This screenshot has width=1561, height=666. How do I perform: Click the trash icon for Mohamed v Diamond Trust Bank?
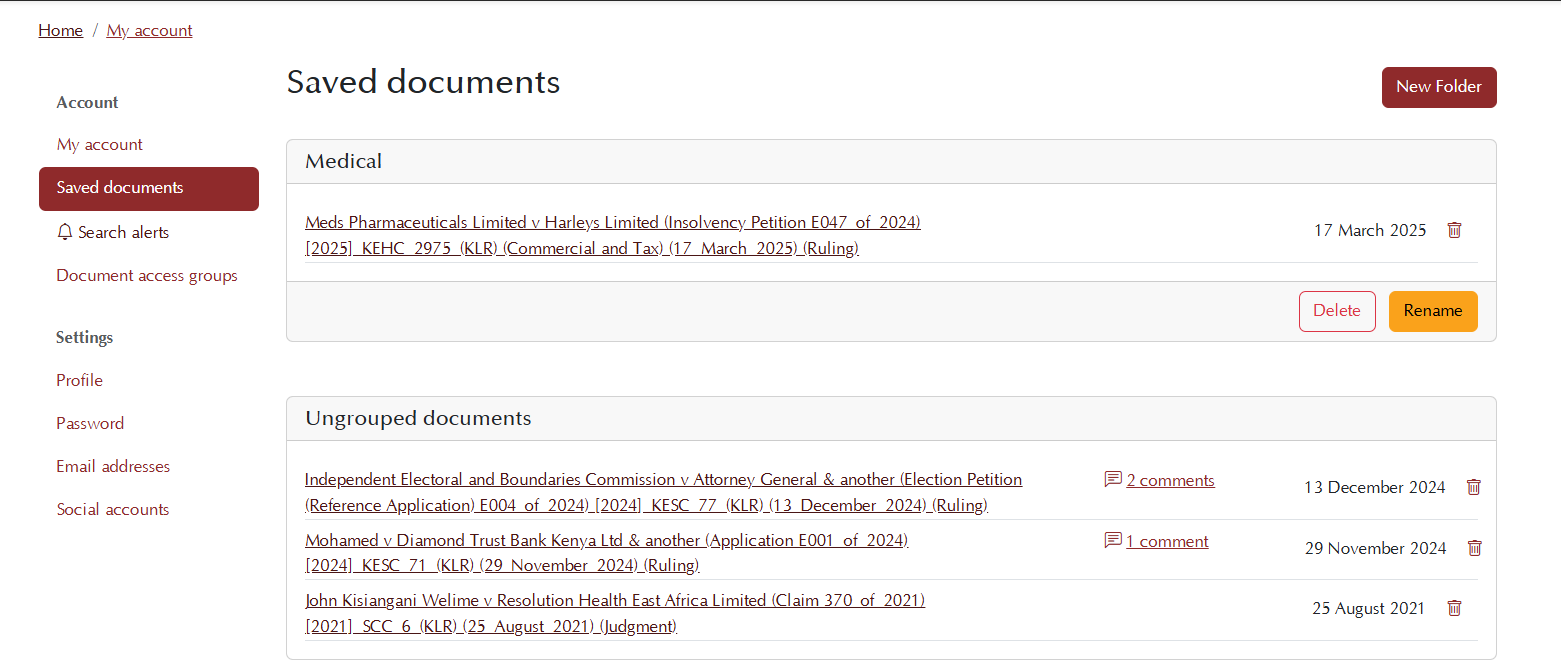click(1474, 547)
